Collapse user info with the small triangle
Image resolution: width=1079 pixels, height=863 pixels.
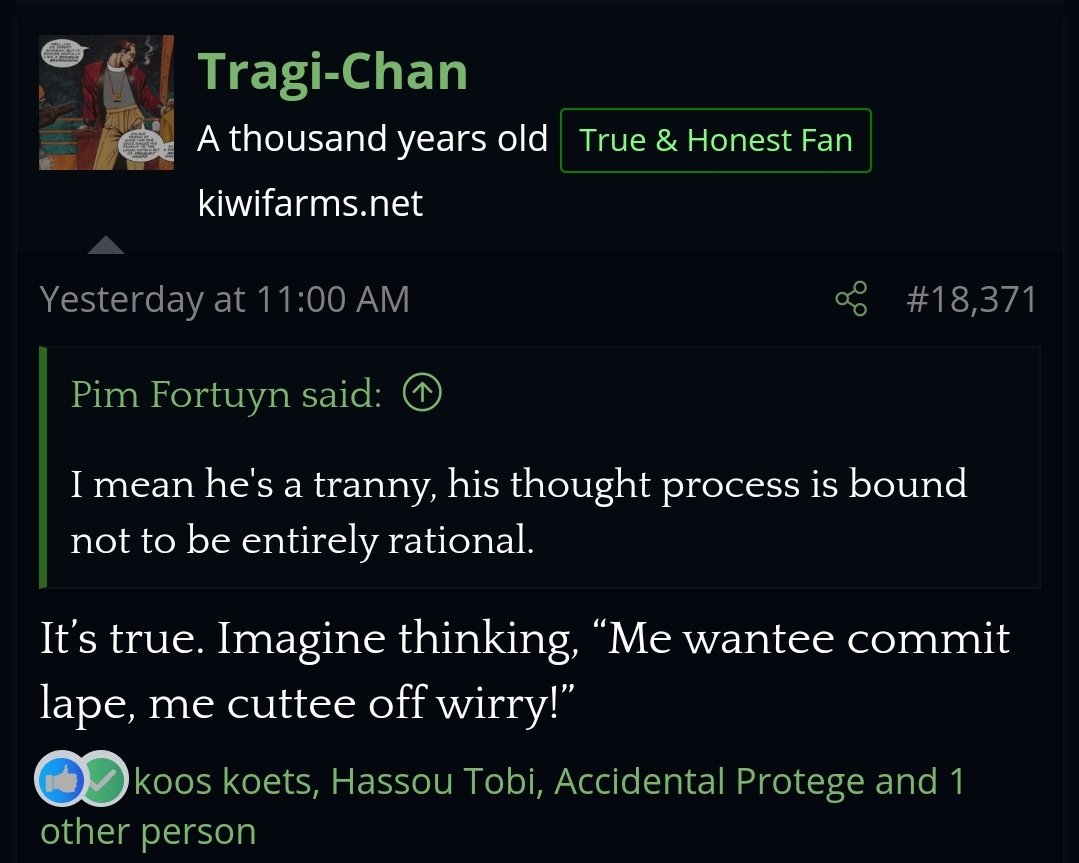(106, 245)
